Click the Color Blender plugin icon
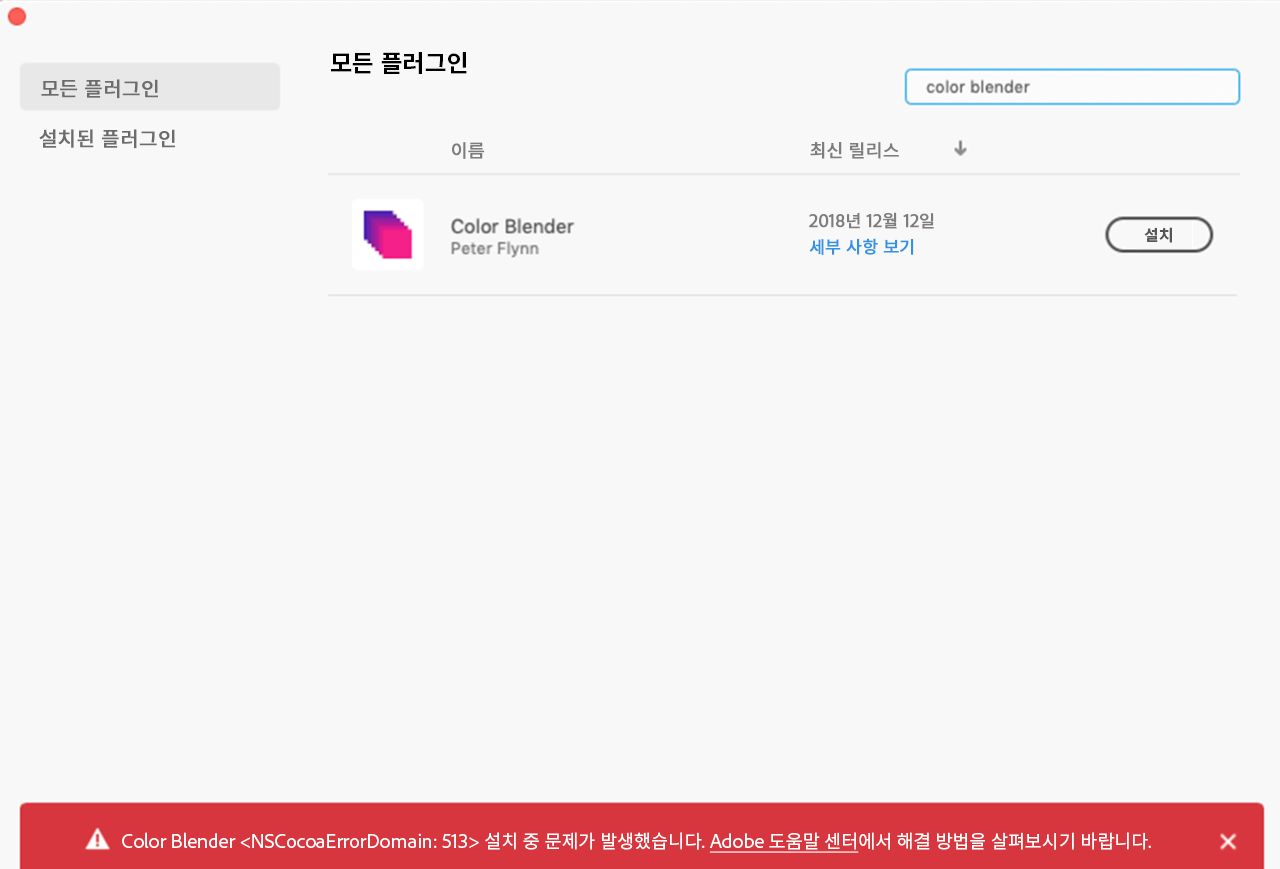 (x=388, y=235)
